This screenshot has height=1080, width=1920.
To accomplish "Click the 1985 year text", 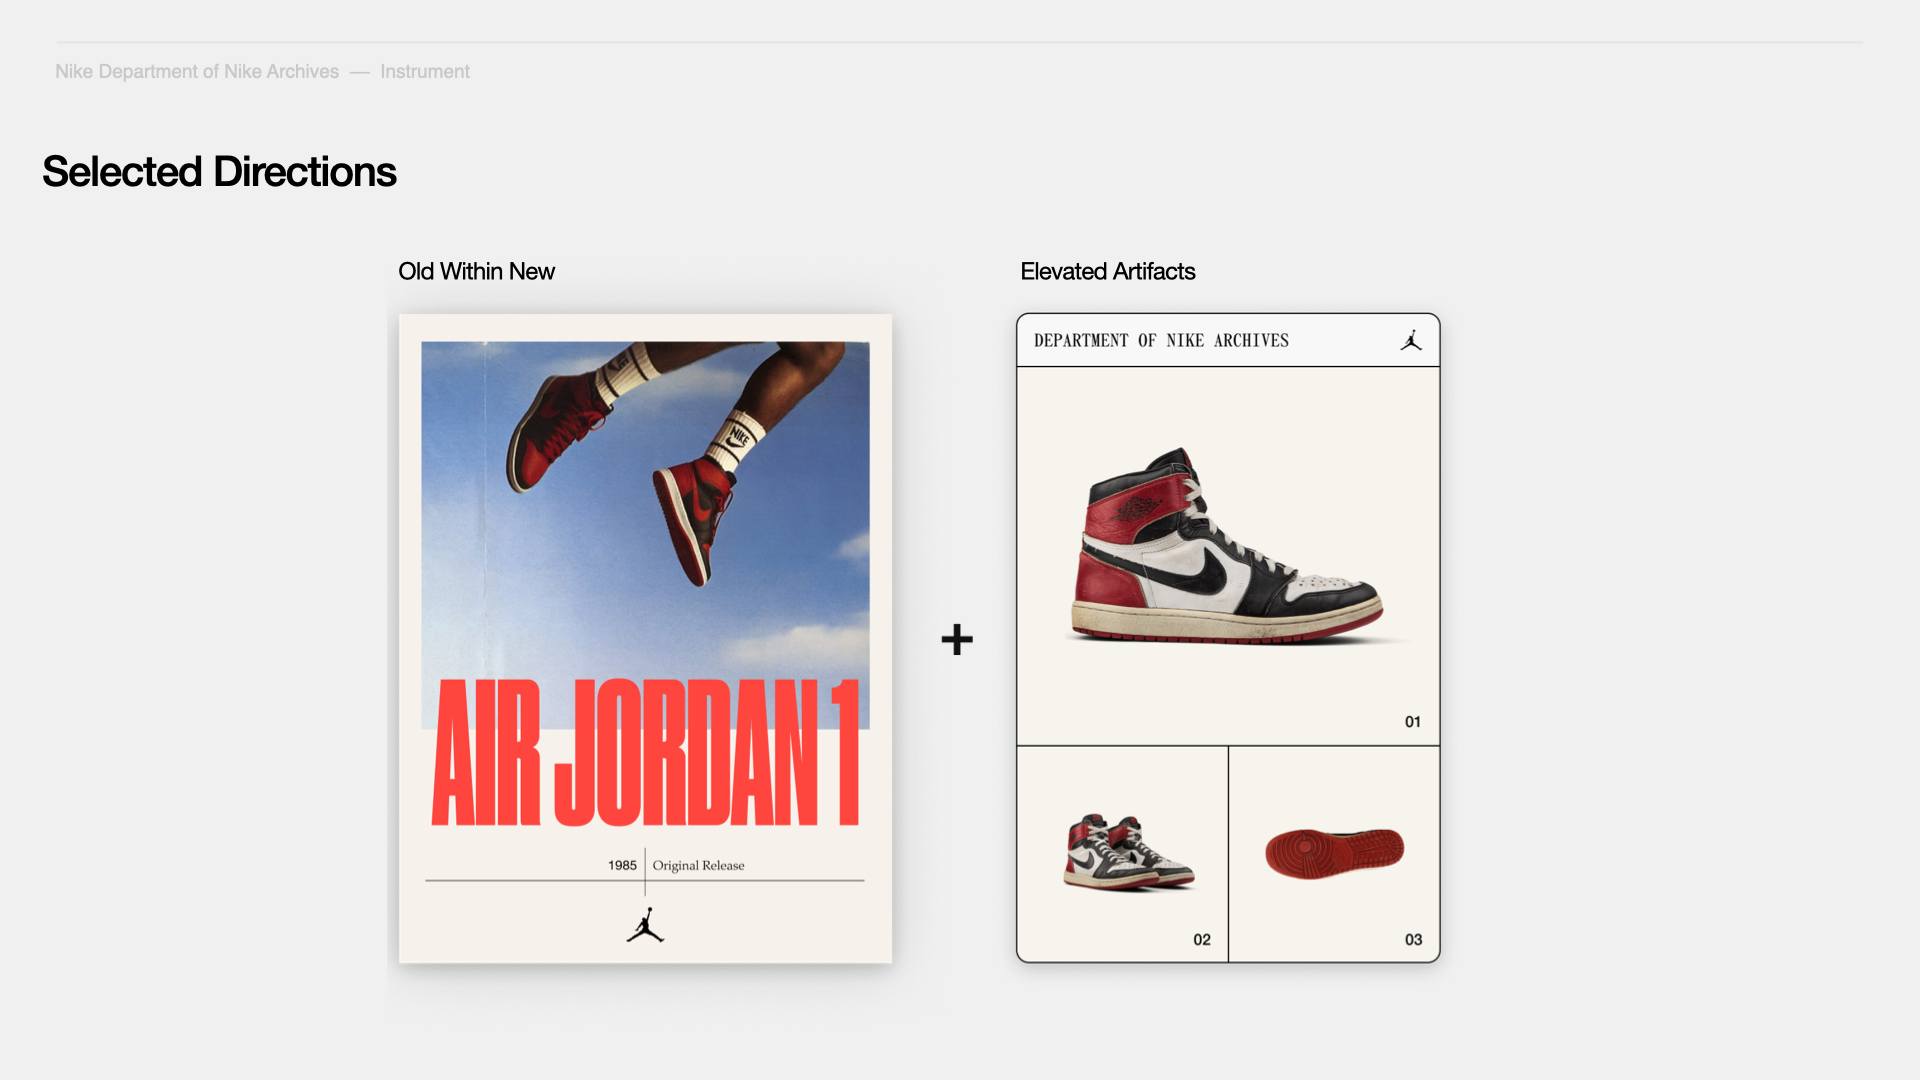I will tap(622, 865).
